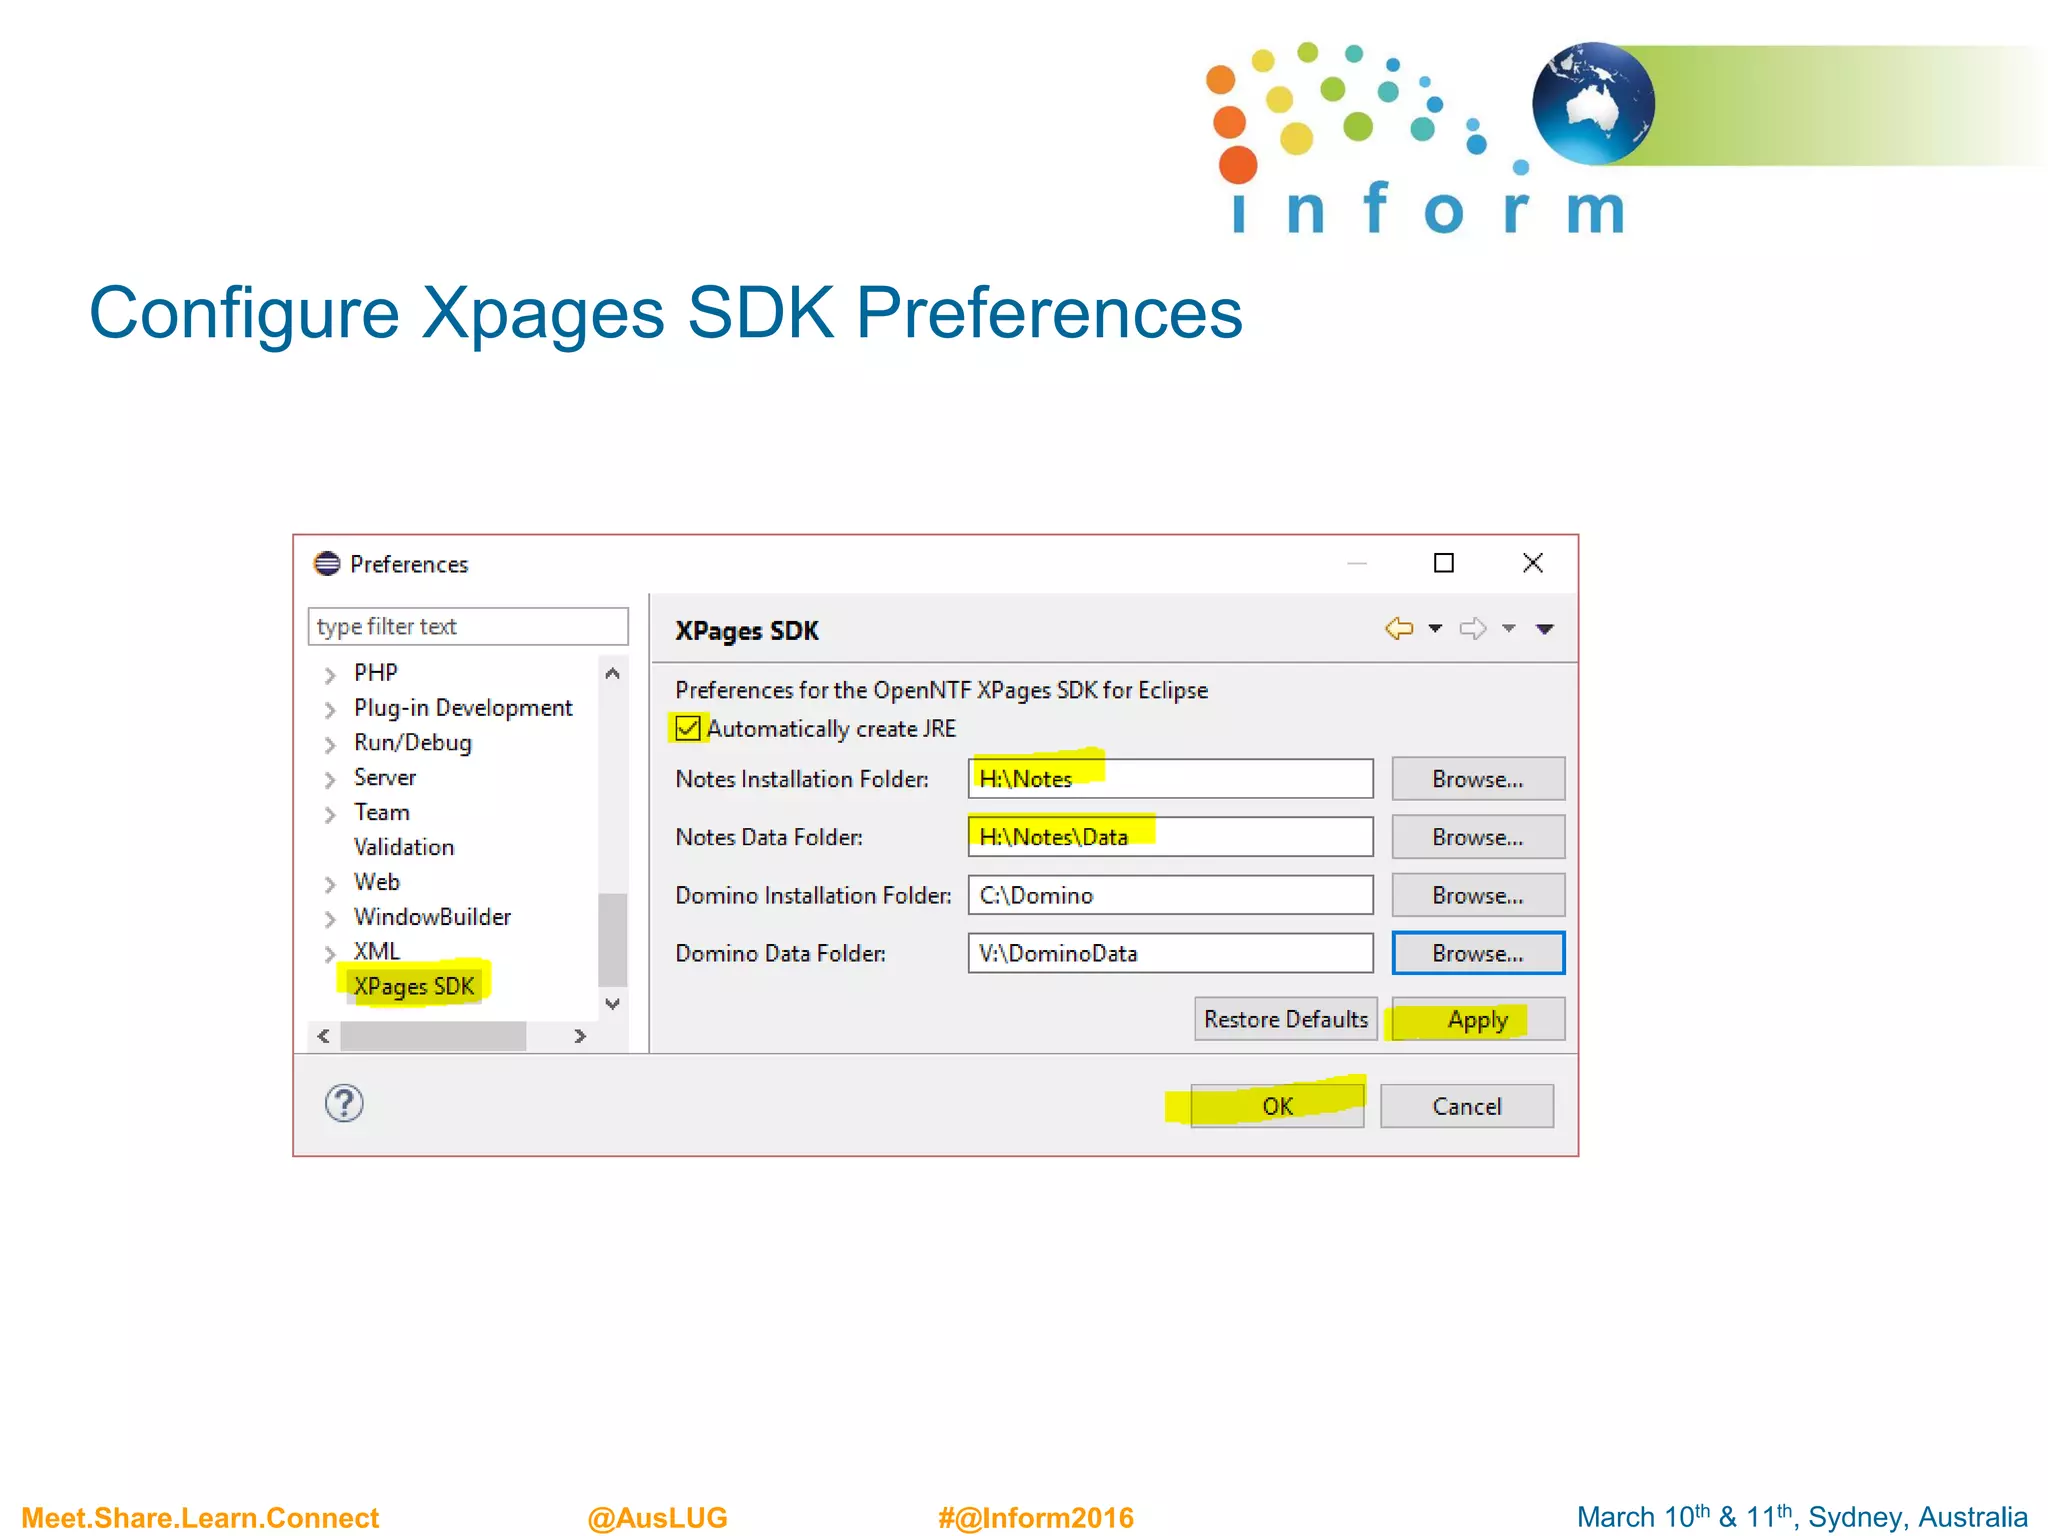
Task: Maximize the Preferences dialog window
Action: [1444, 563]
